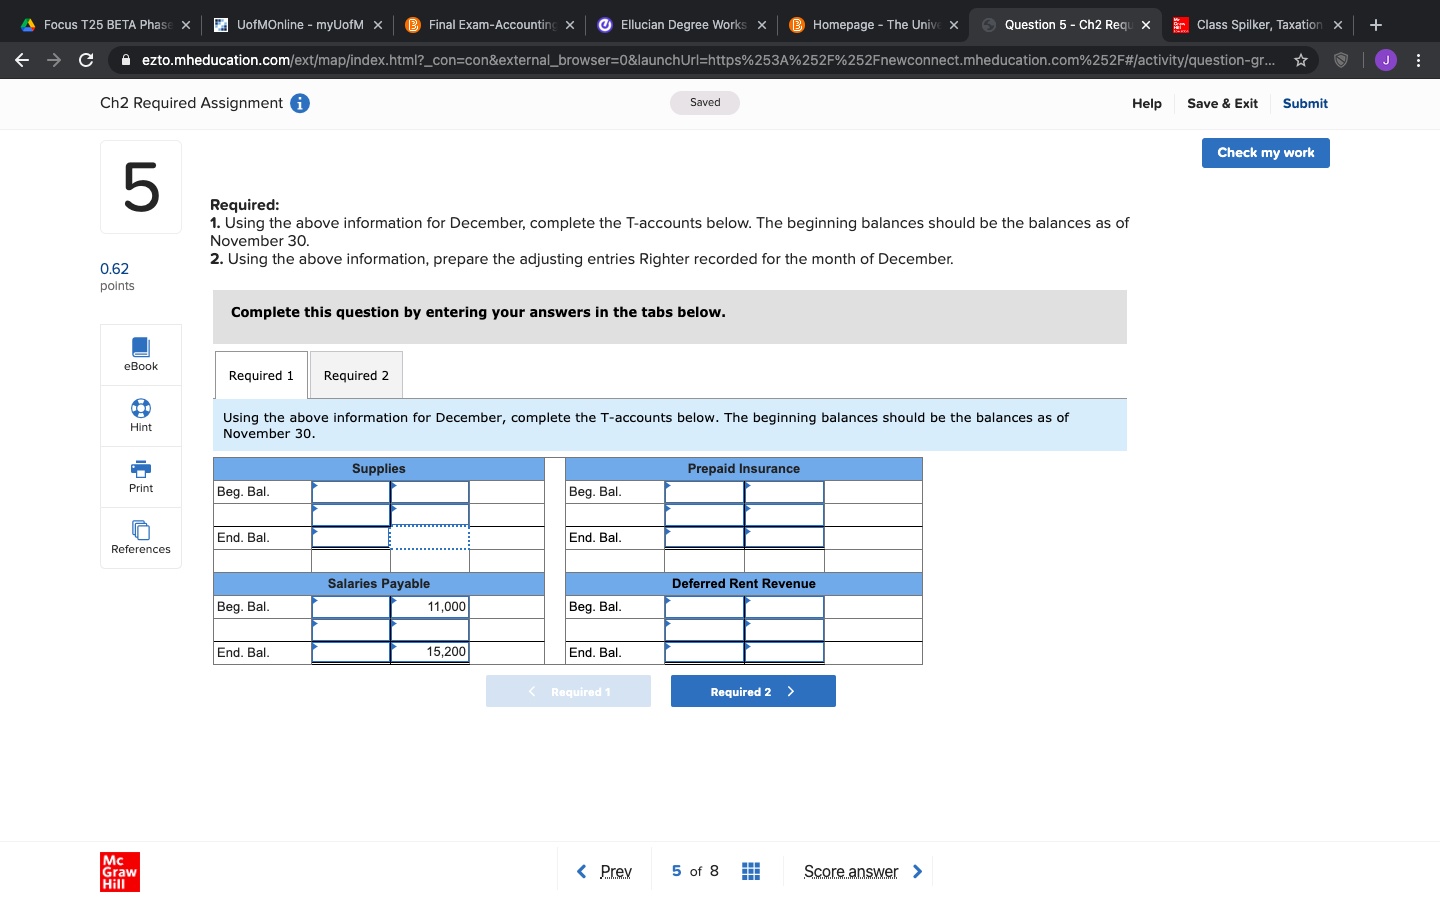The width and height of the screenshot is (1440, 900).
Task: Click Salaries Payable 15,200 ending credit cell
Action: (x=430, y=652)
